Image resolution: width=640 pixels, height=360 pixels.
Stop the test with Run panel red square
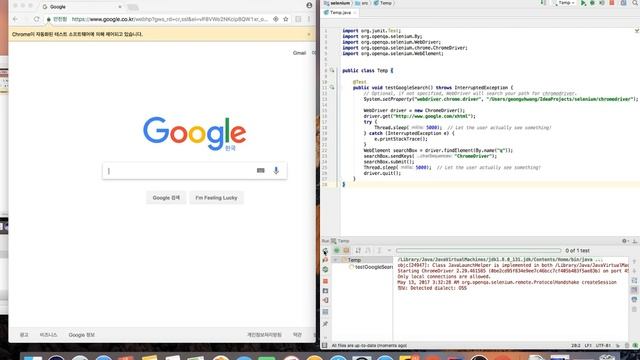[x=325, y=281]
